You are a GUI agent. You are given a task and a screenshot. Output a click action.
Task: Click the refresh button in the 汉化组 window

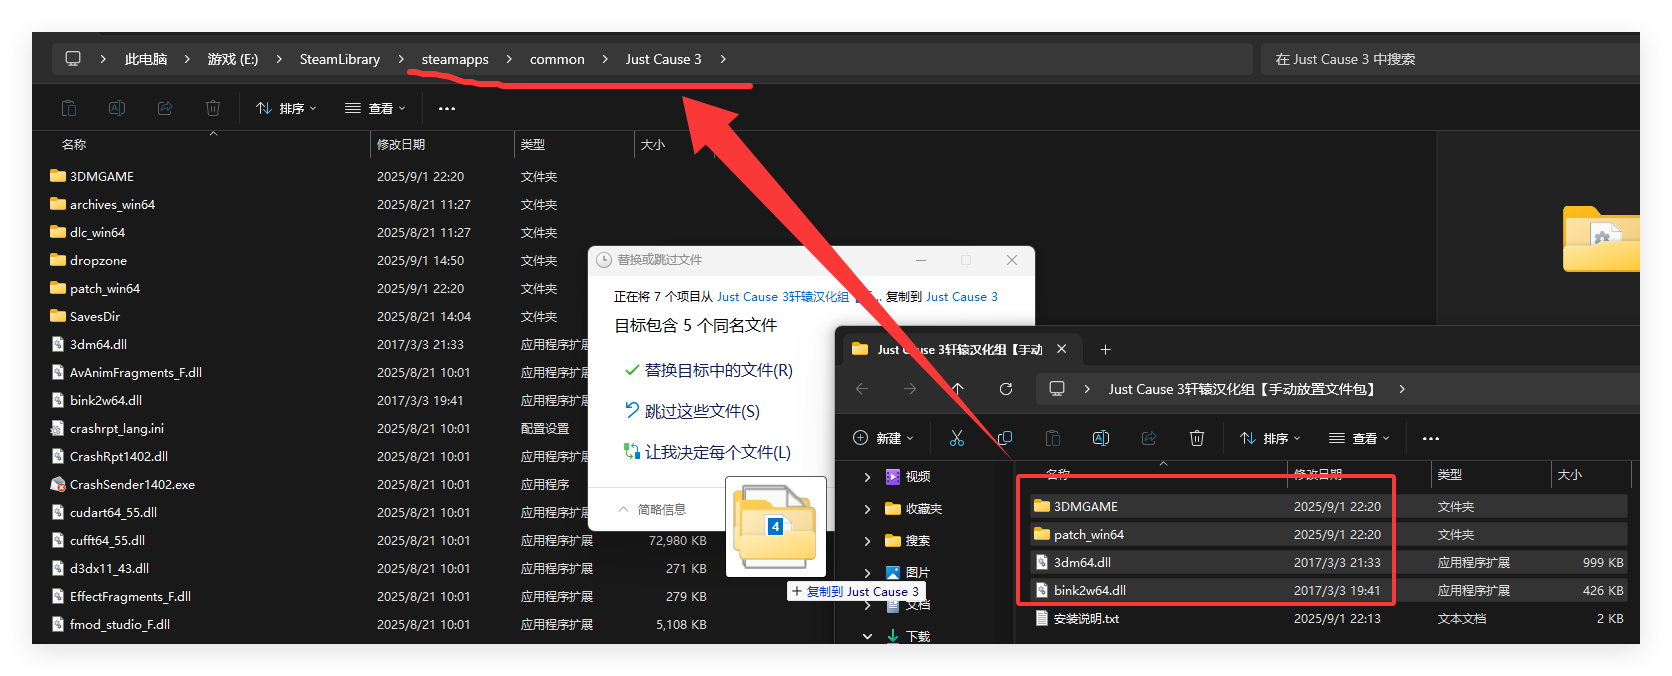click(x=1006, y=389)
